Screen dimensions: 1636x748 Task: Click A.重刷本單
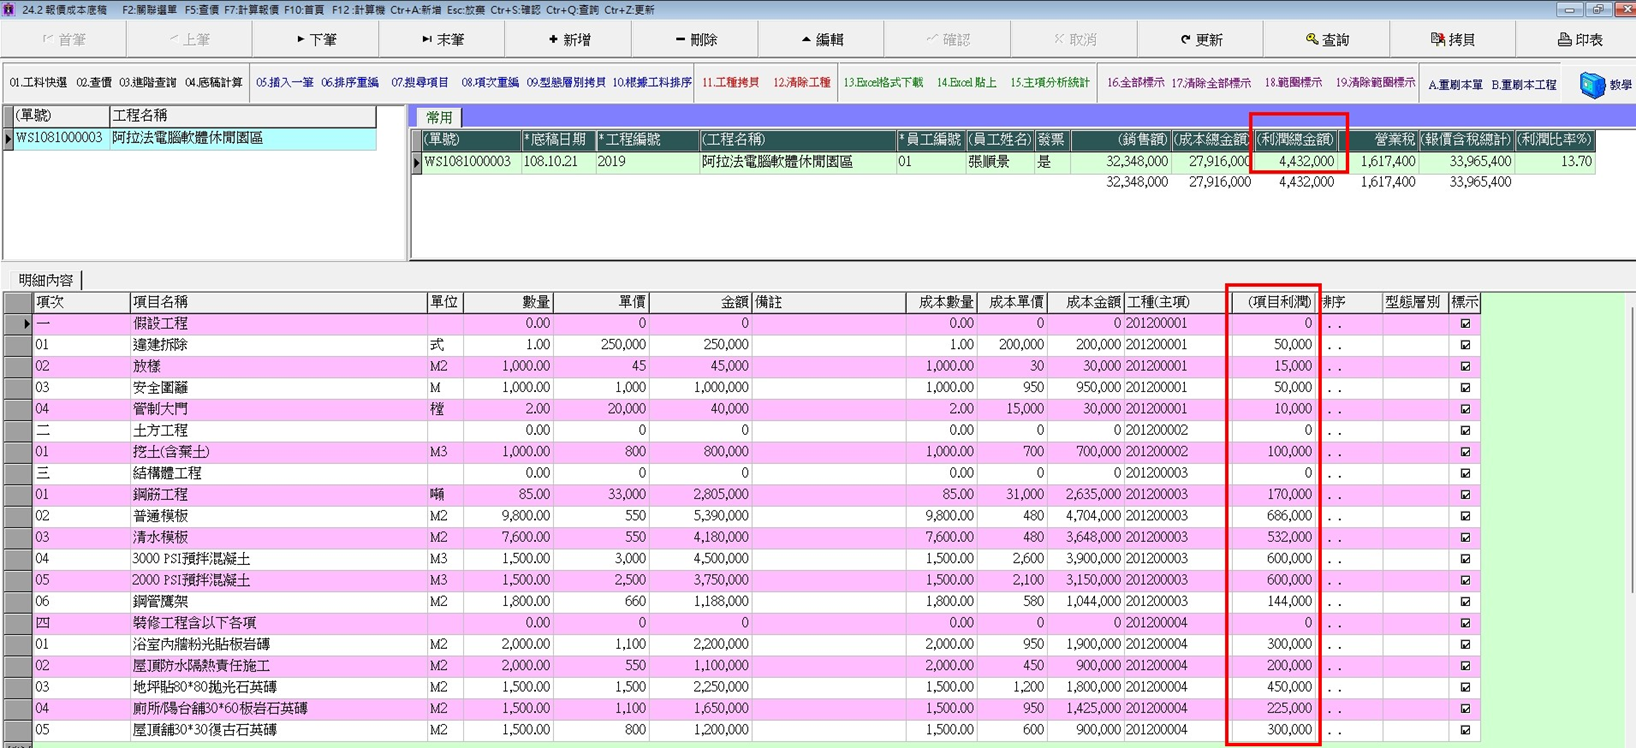pyautogui.click(x=1455, y=85)
